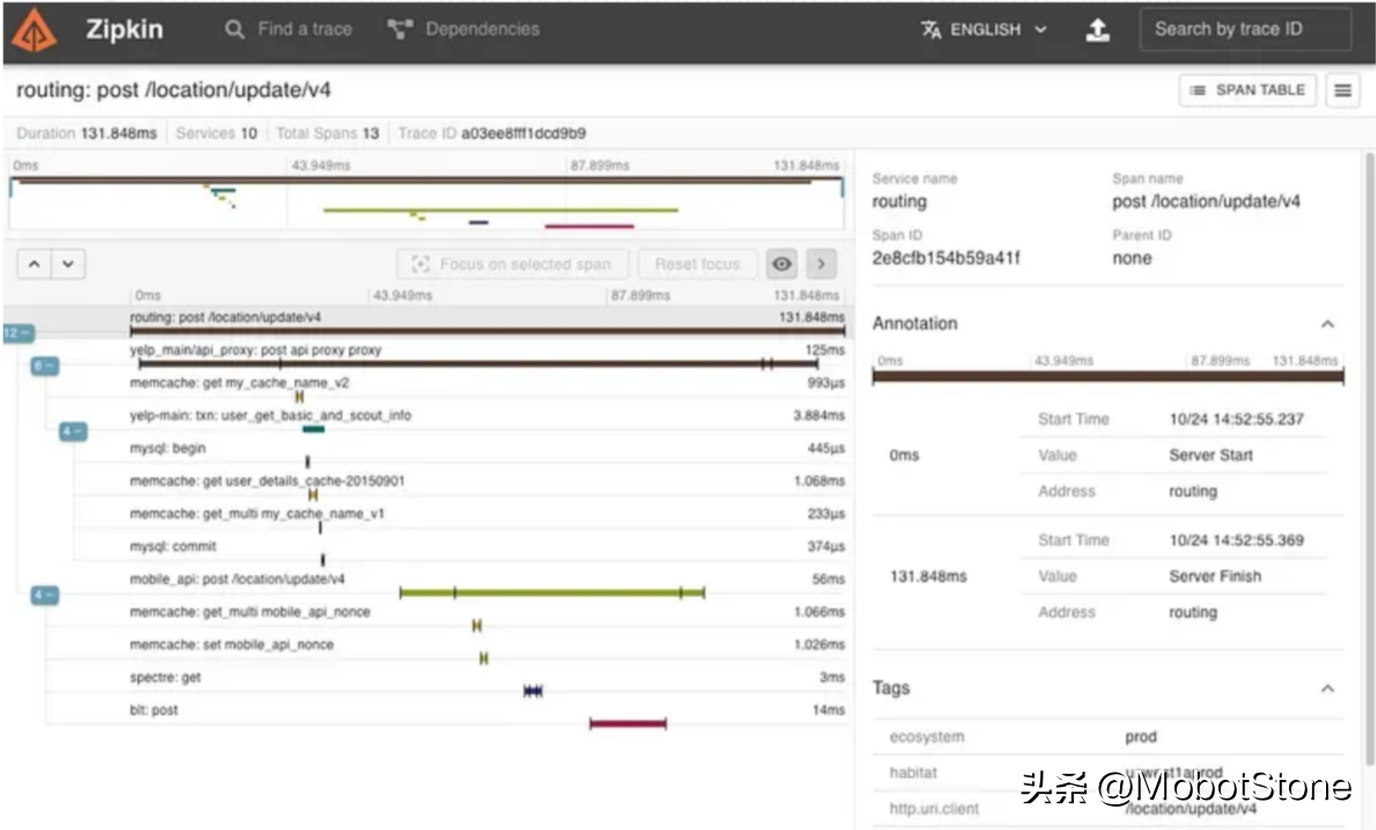Click the right chevron panel toggle

tap(821, 264)
